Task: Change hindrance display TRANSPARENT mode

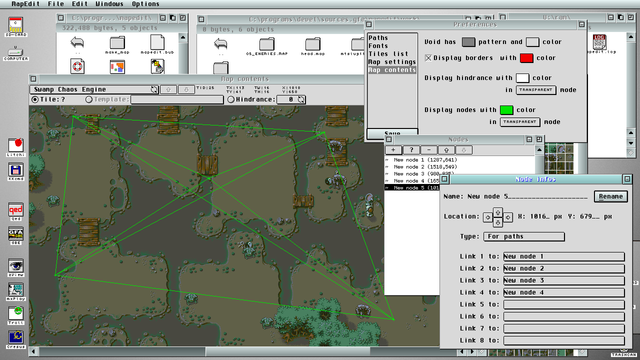Action: [x=536, y=90]
